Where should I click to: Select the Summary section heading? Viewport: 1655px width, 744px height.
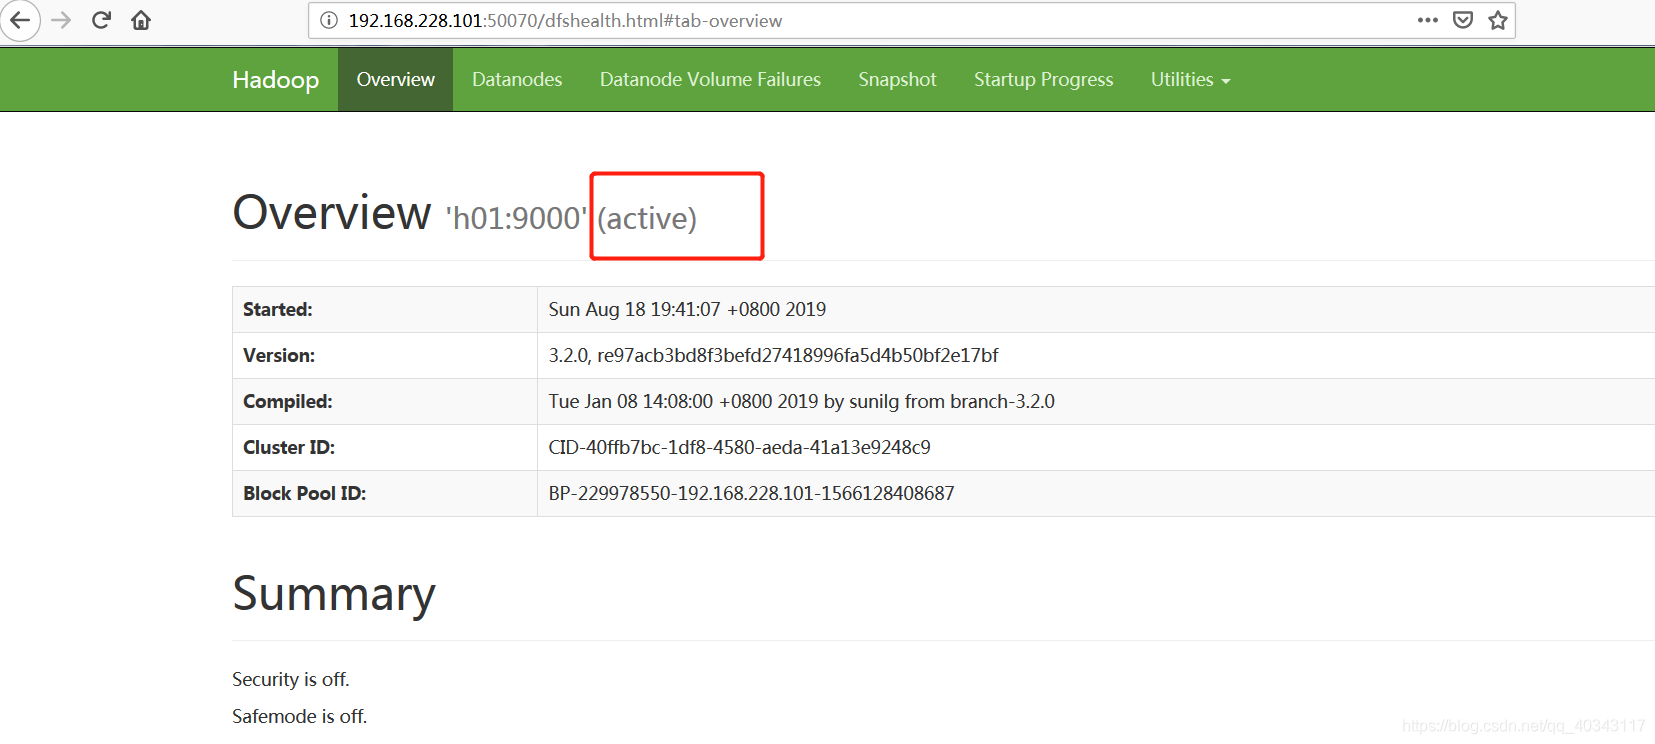pos(334,594)
